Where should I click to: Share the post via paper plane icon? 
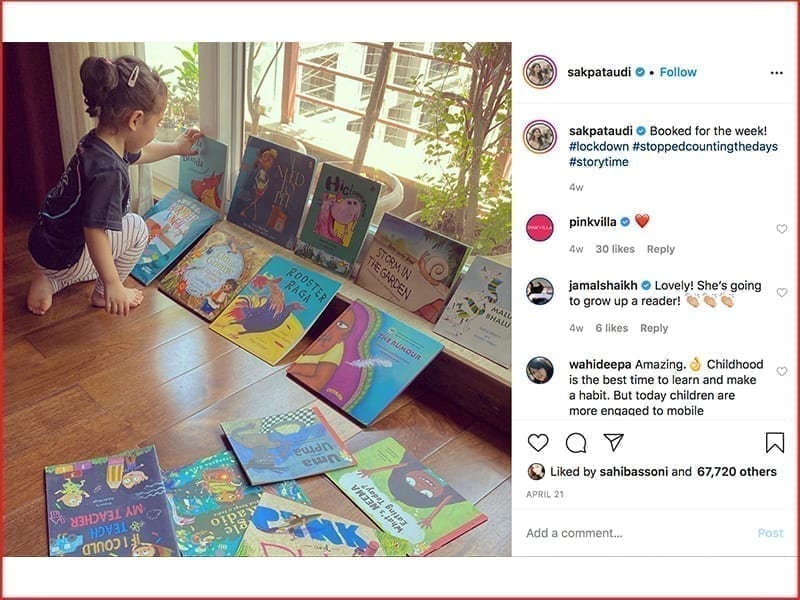pos(613,442)
